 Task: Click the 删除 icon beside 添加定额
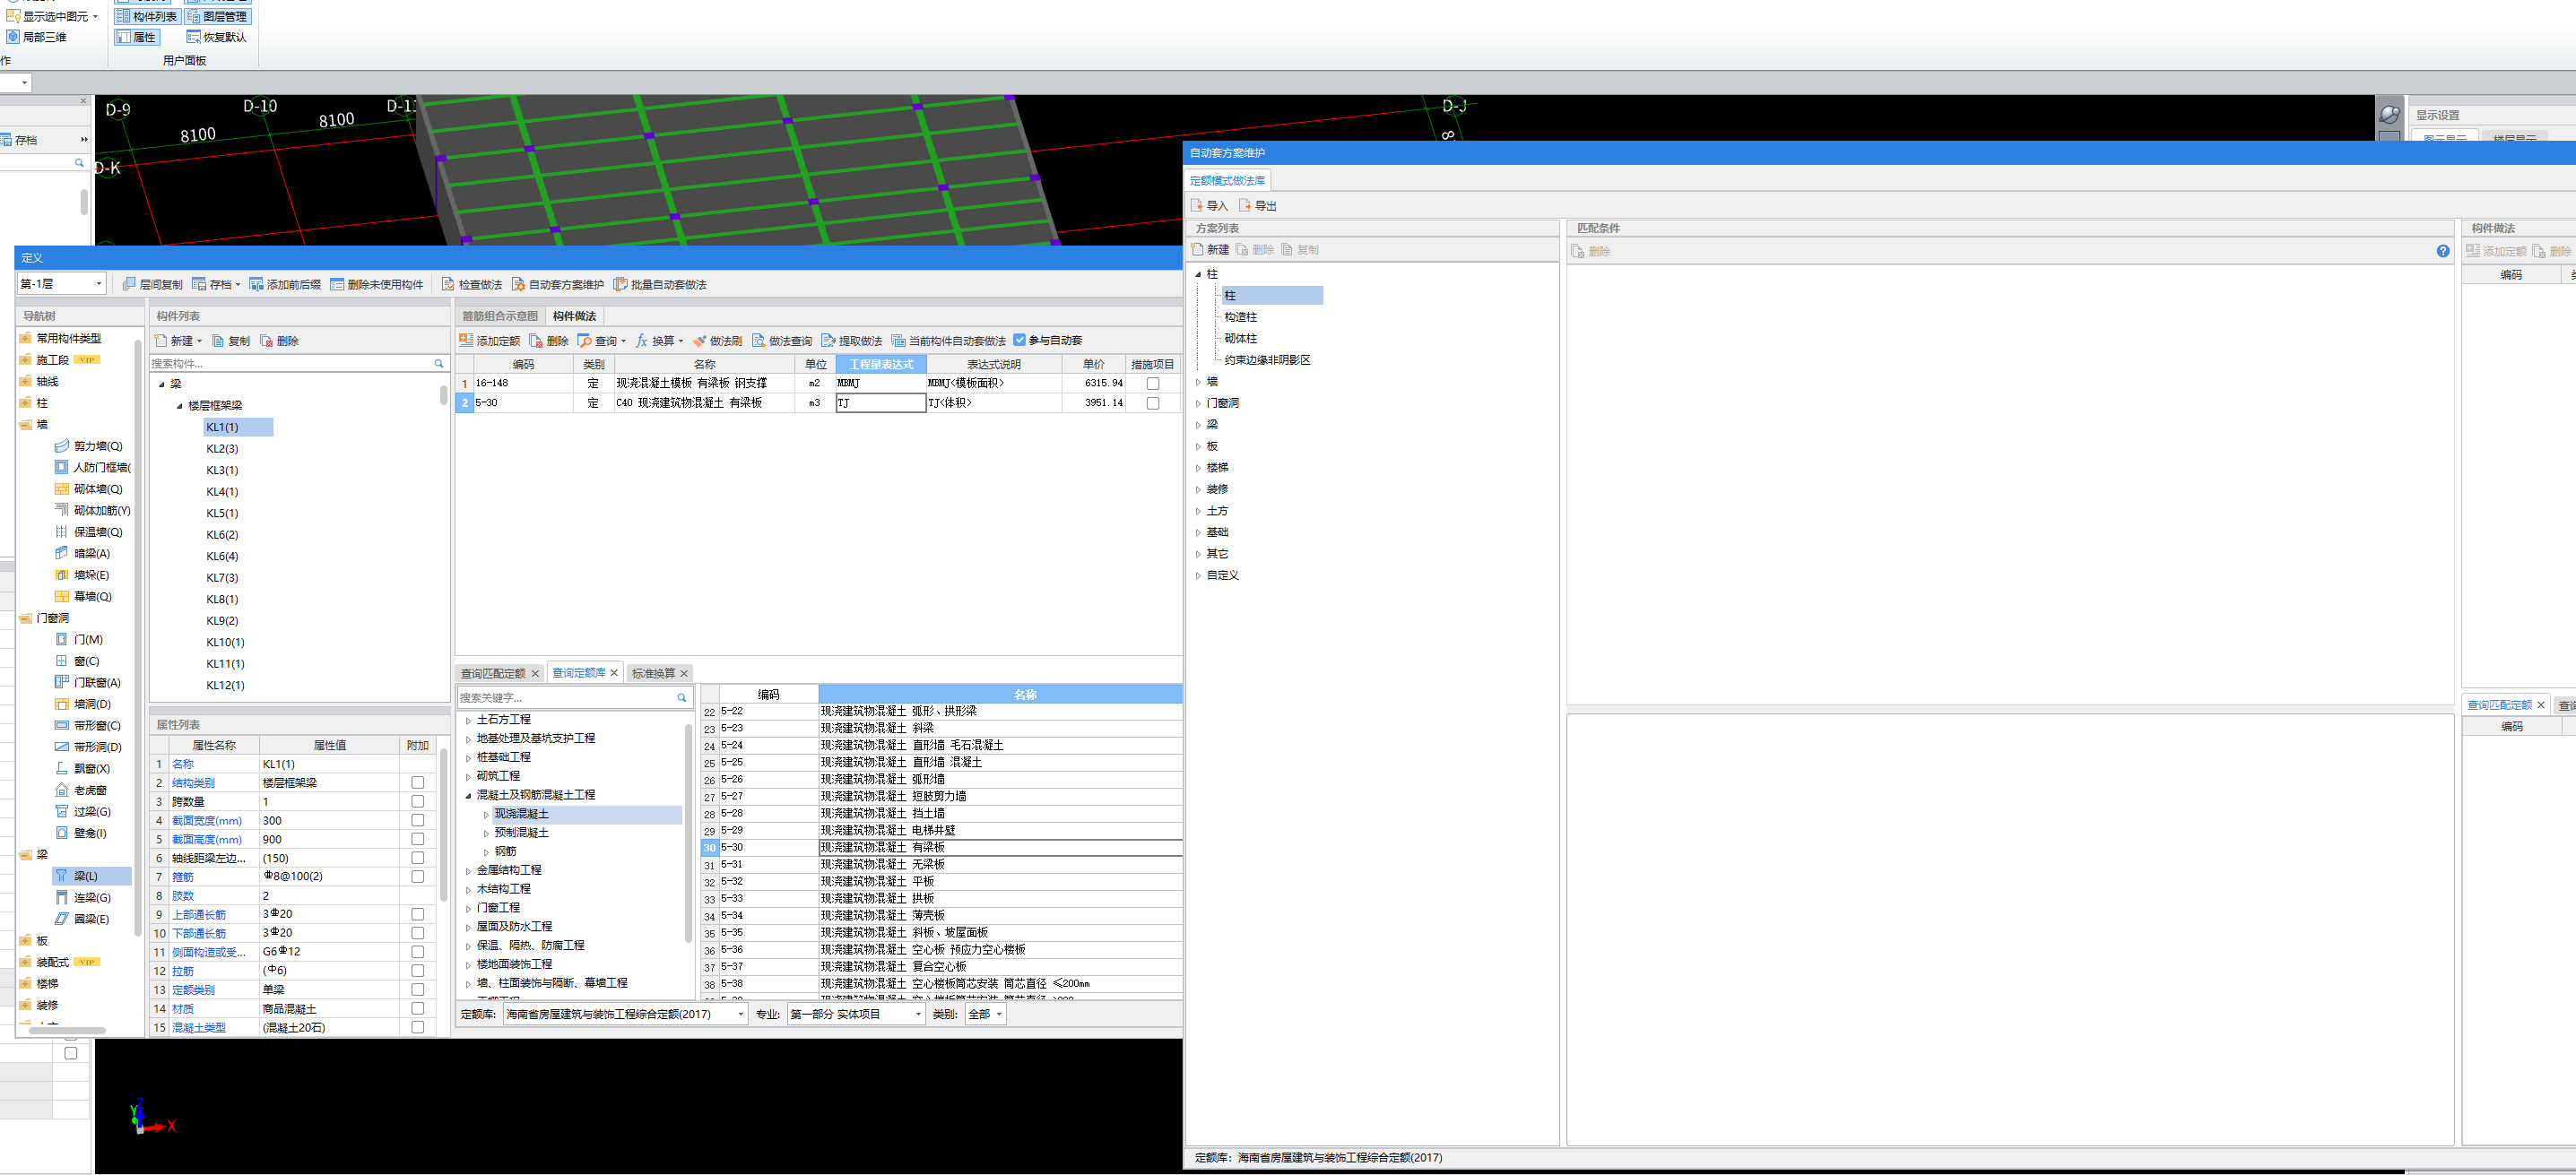(536, 341)
